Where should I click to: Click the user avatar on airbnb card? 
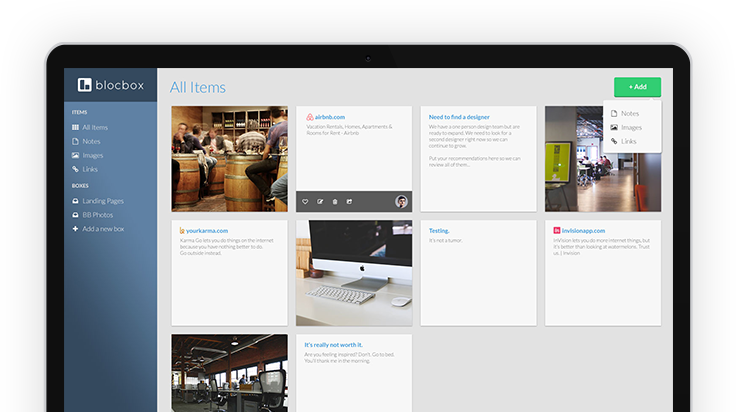coord(401,201)
